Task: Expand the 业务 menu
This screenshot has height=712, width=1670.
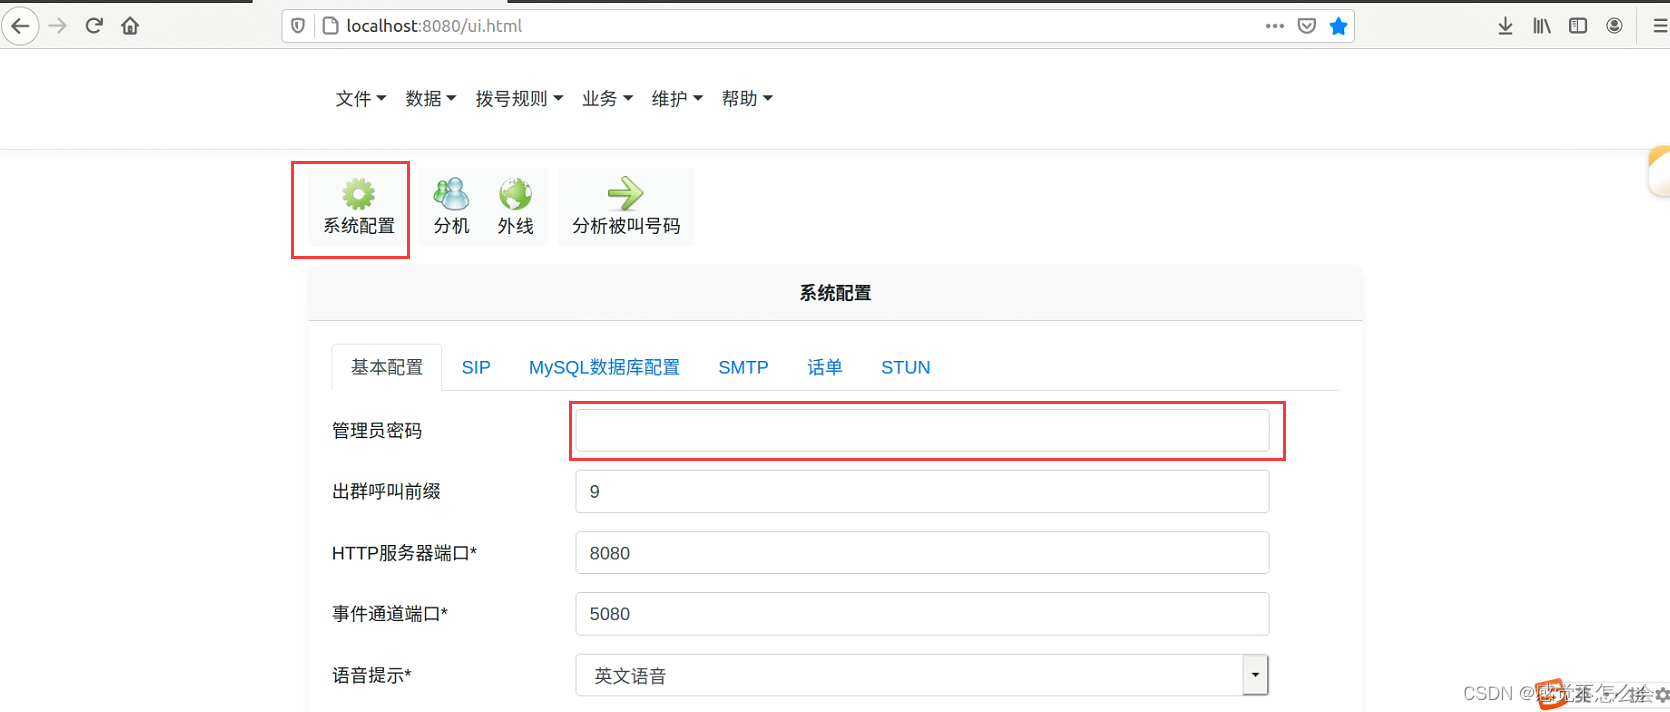Action: (607, 98)
